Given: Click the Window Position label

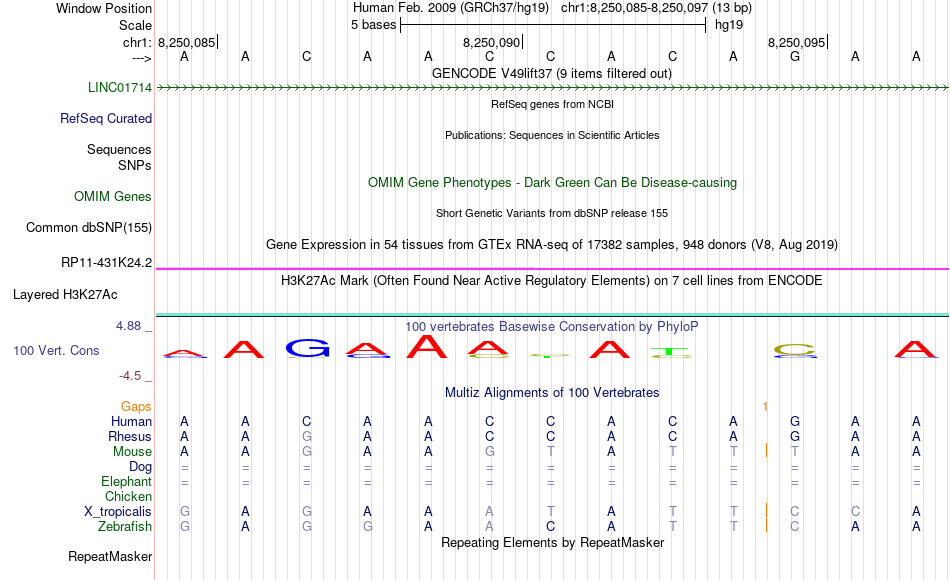Looking at the screenshot, I should click(x=104, y=8).
